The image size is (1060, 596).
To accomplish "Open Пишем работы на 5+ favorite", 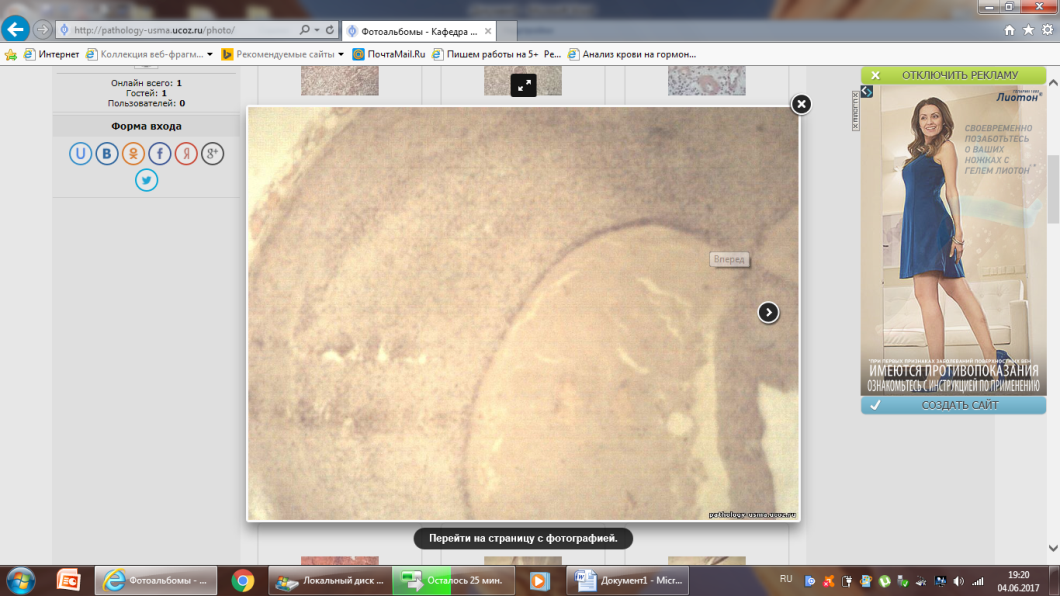I will [x=496, y=55].
